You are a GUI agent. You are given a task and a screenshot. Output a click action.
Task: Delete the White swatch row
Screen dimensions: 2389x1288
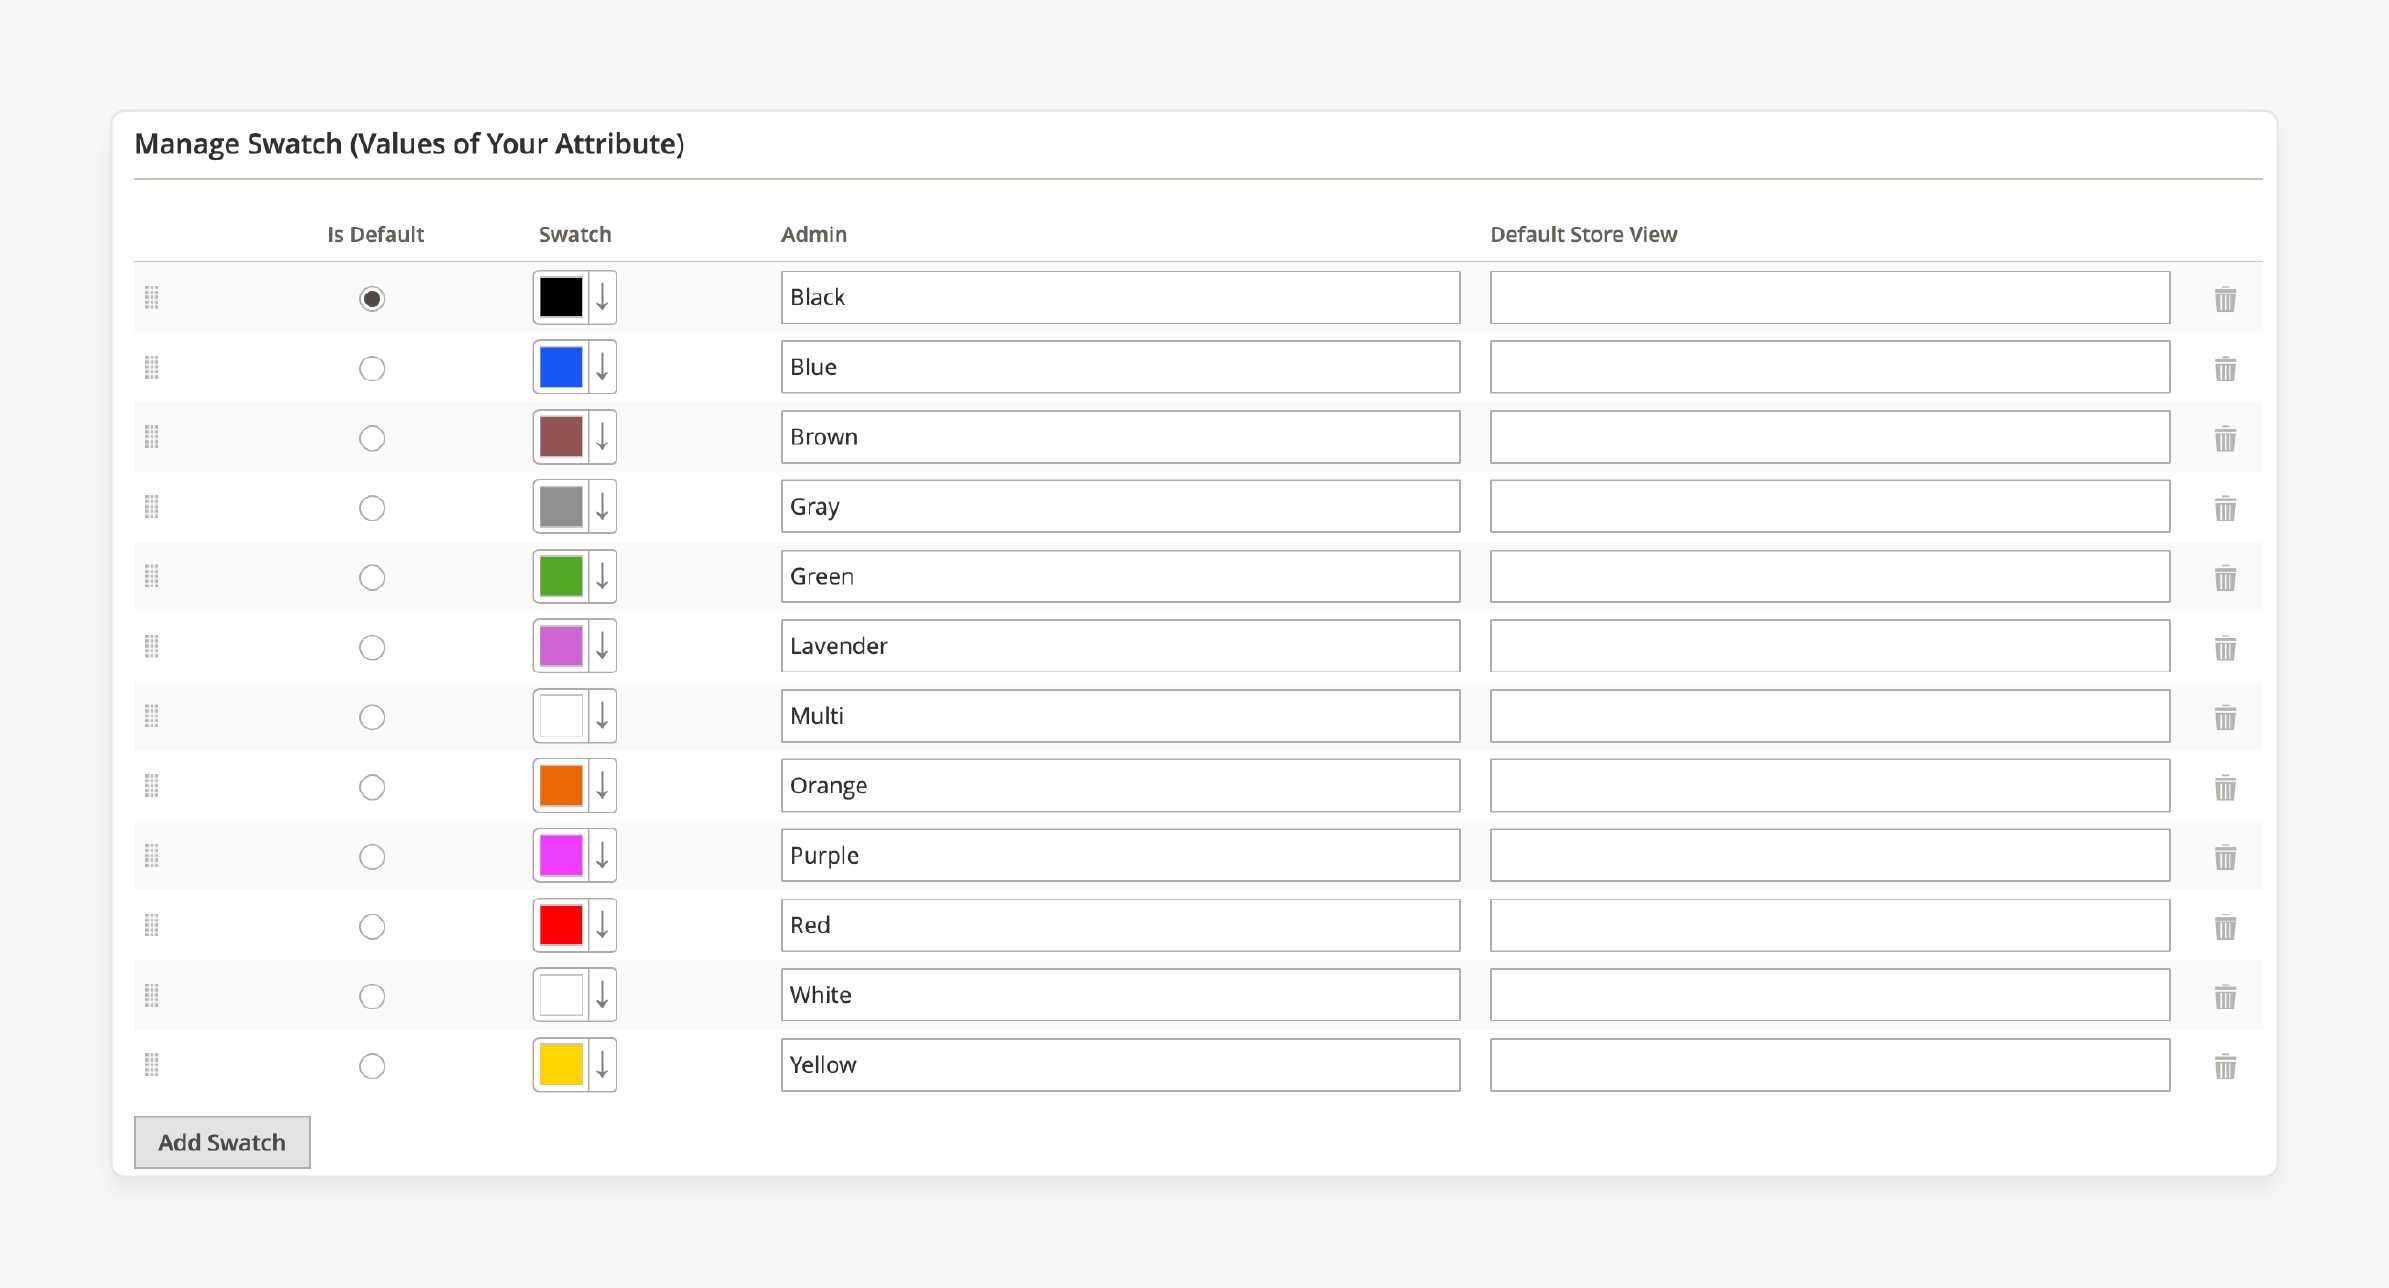point(2225,997)
